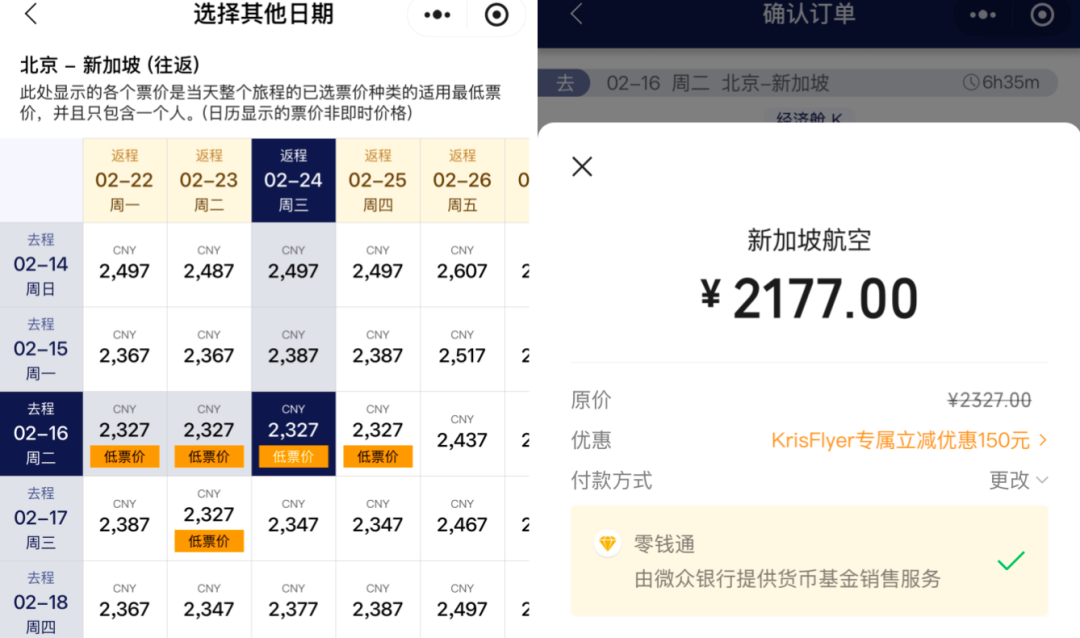Tap the close circle icon on confirm order page
The height and width of the screenshot is (638, 1080).
(x=1042, y=14)
